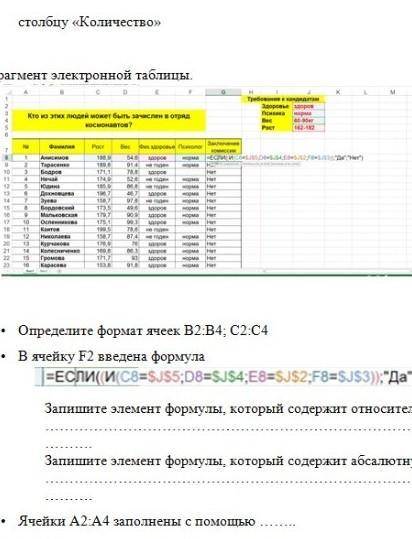Click the 'Мальковская' surname cell
The height and width of the screenshot is (539, 412).
[x=62, y=215]
